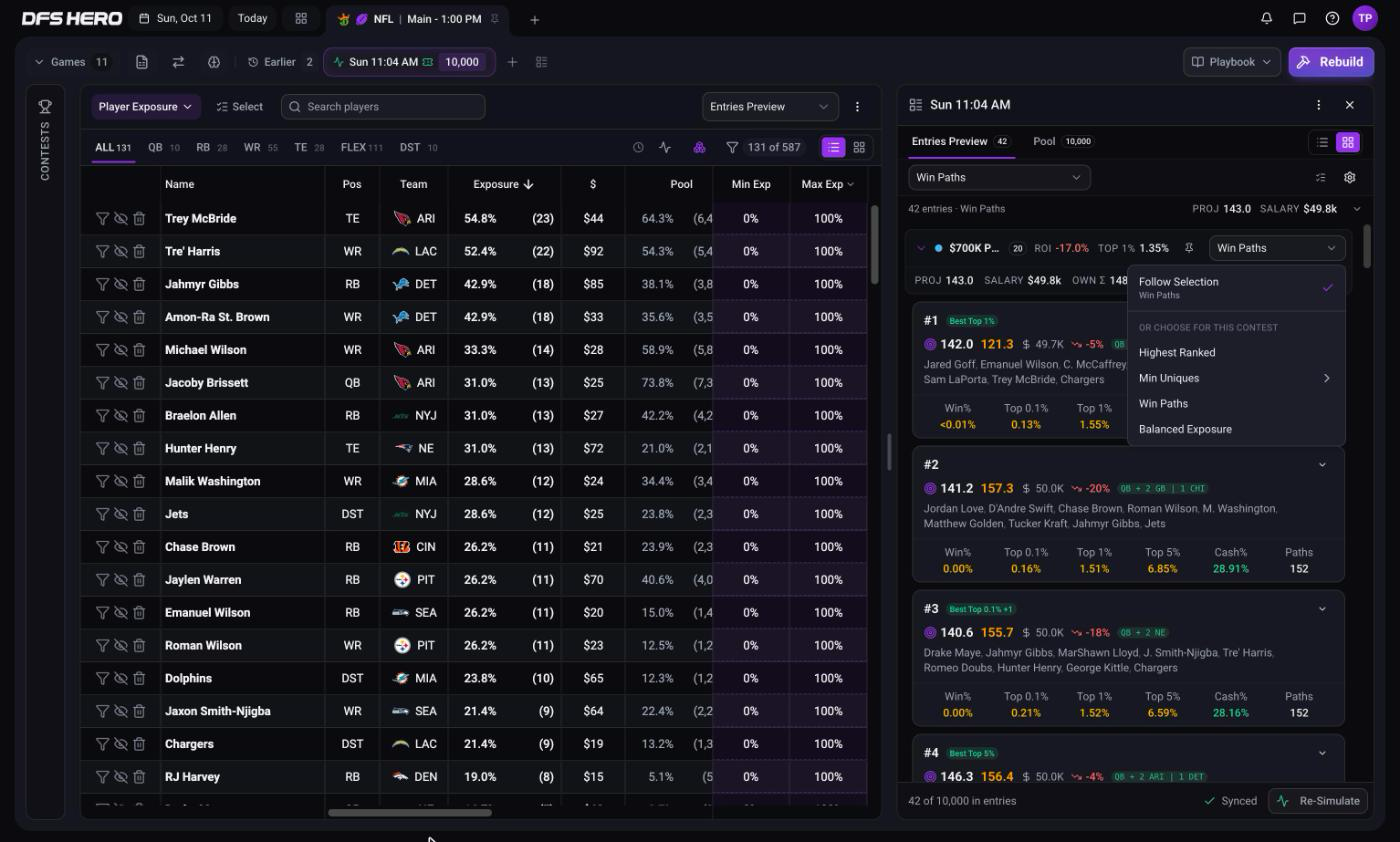Viewport: 1400px width, 842px height.
Task: Switch player table to grid view
Action: click(x=859, y=147)
